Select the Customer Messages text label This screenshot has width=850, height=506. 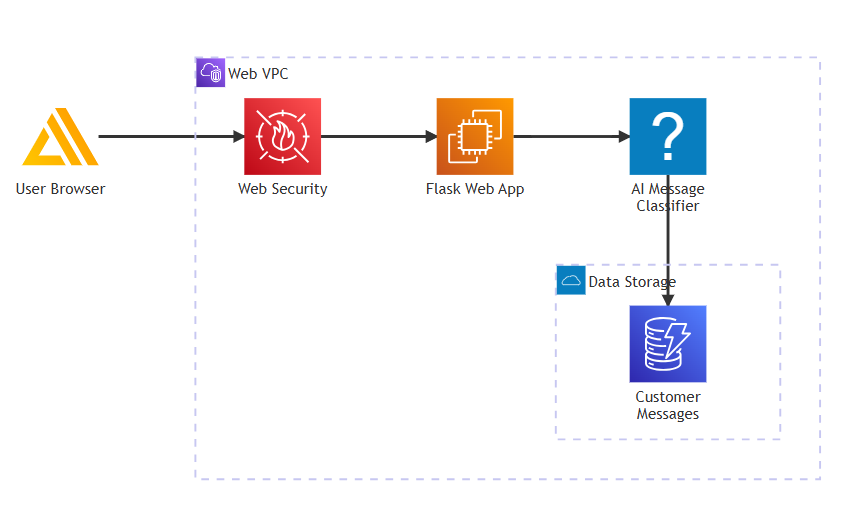(668, 405)
